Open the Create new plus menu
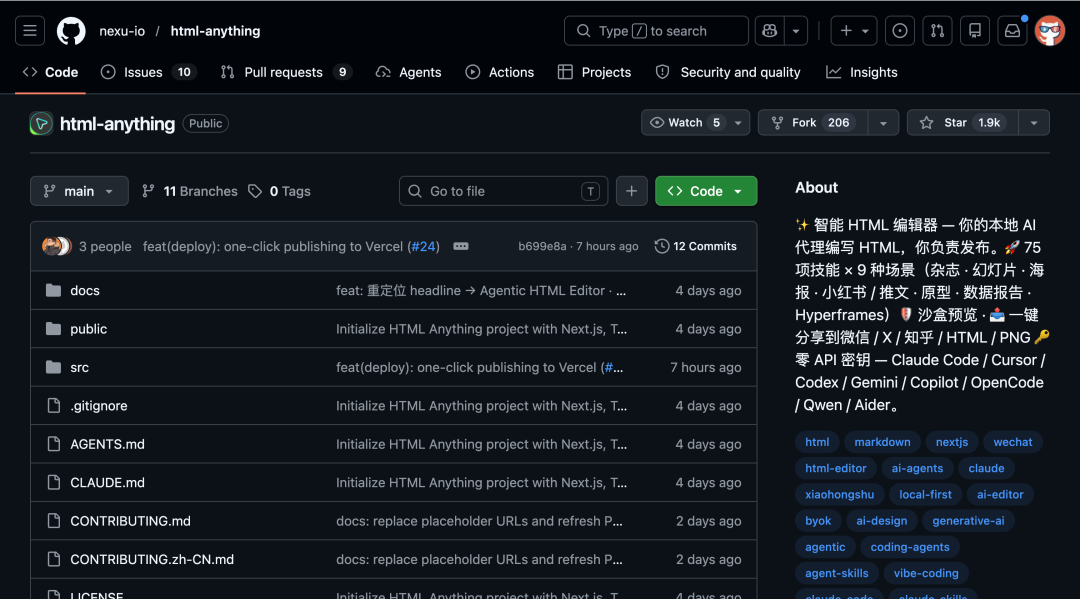The width and height of the screenshot is (1080, 599). tap(853, 31)
